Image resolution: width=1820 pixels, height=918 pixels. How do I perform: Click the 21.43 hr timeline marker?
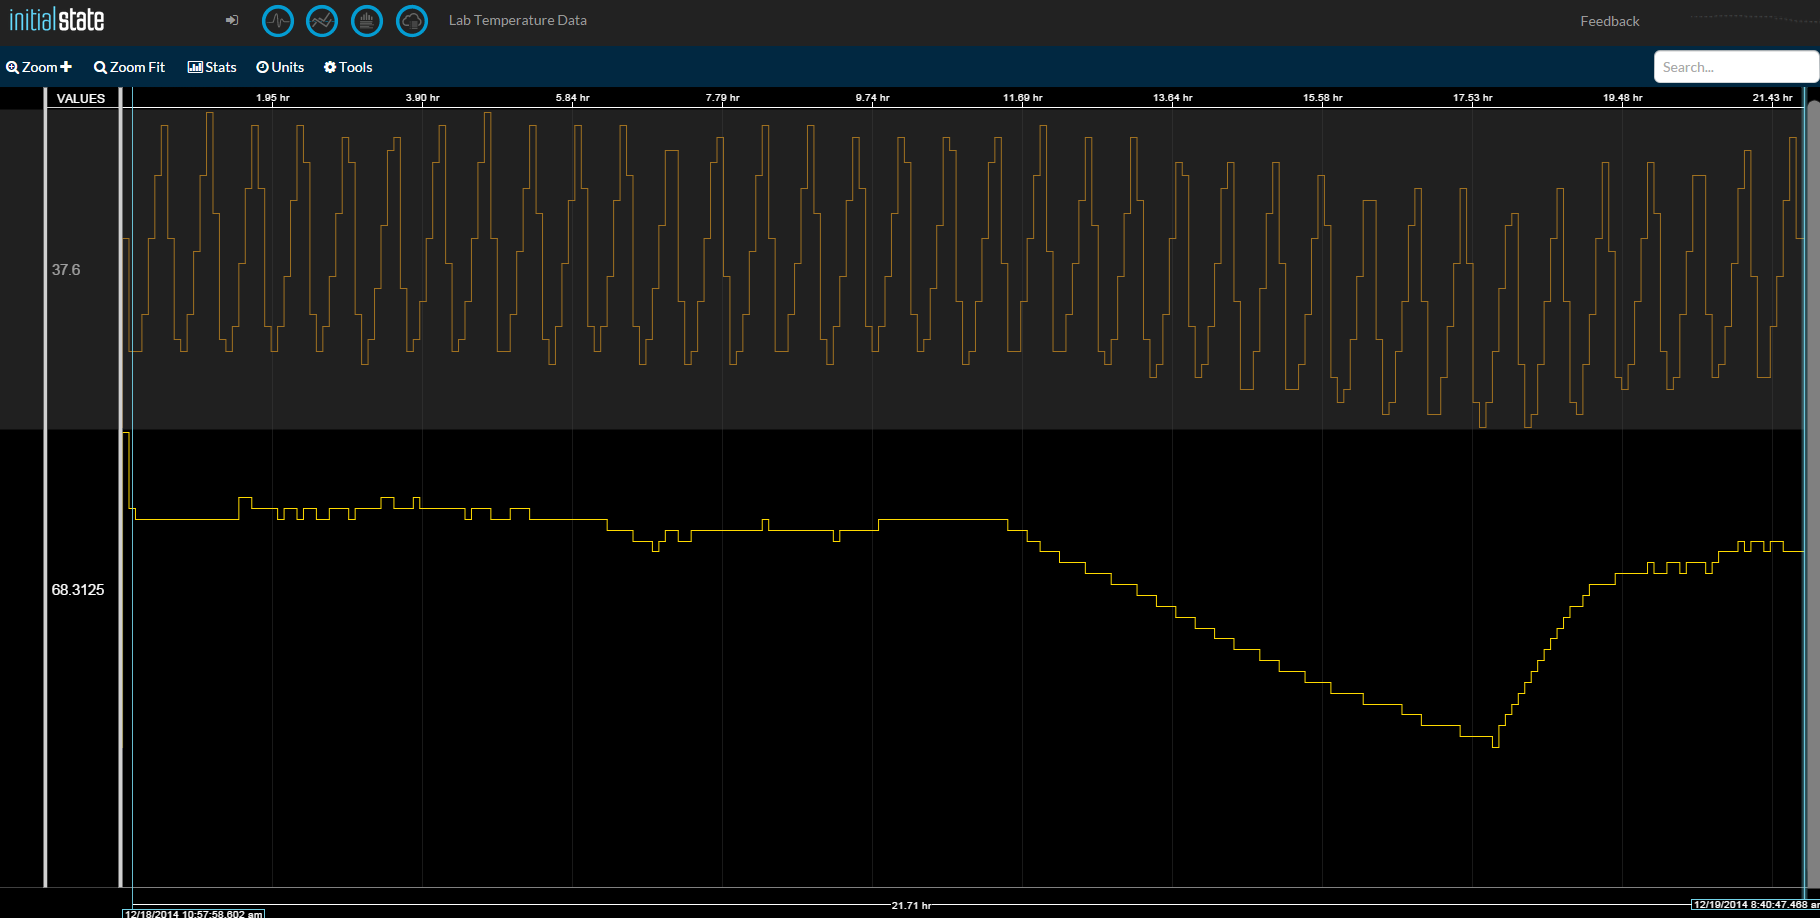(x=1773, y=98)
